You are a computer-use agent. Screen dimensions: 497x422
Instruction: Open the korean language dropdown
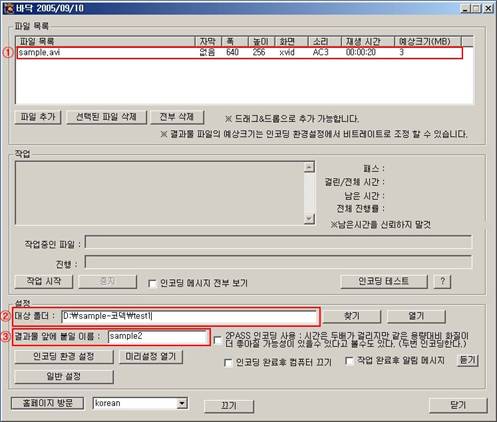pyautogui.click(x=182, y=404)
